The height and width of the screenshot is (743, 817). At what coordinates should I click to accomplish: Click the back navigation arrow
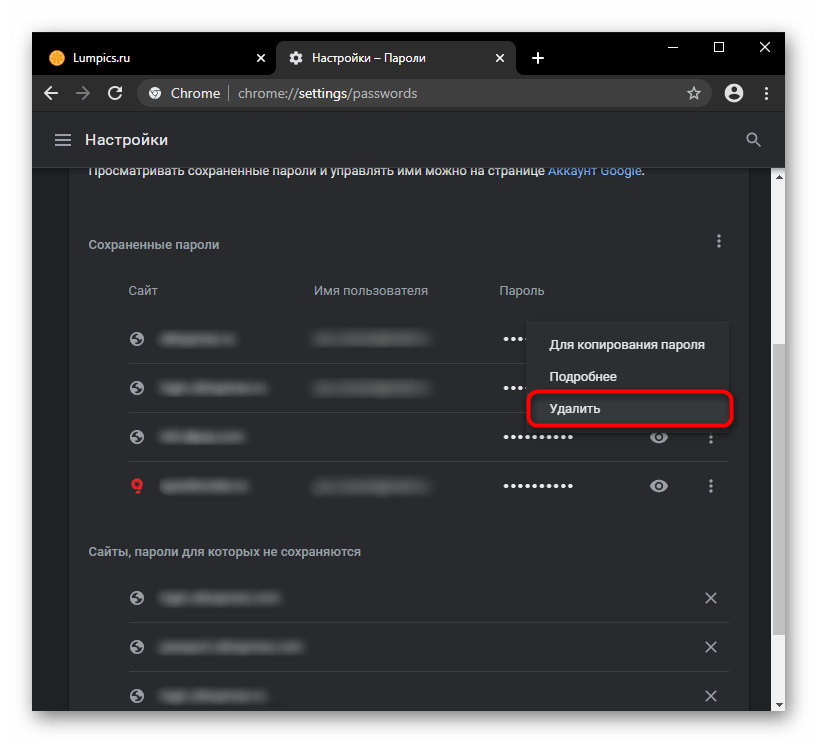[51, 93]
